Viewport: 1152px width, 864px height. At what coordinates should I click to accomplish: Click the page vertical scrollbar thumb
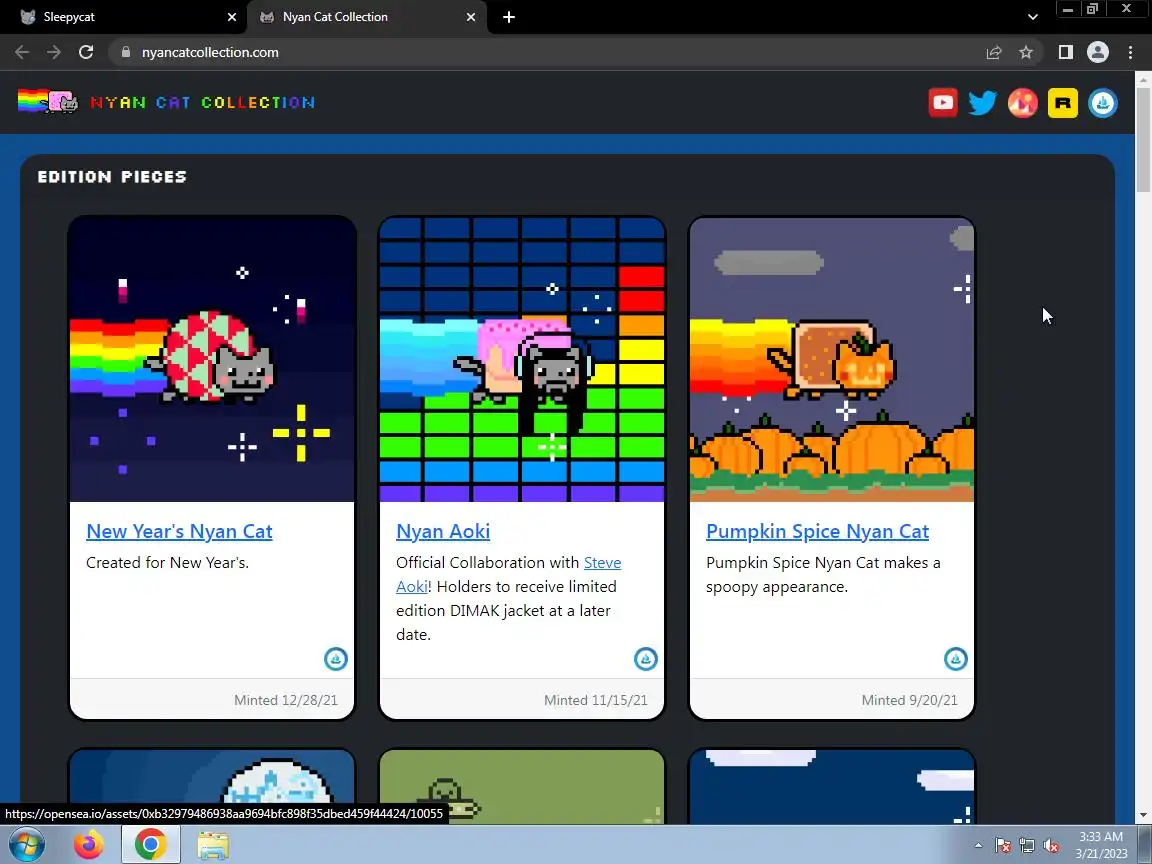click(x=1143, y=140)
